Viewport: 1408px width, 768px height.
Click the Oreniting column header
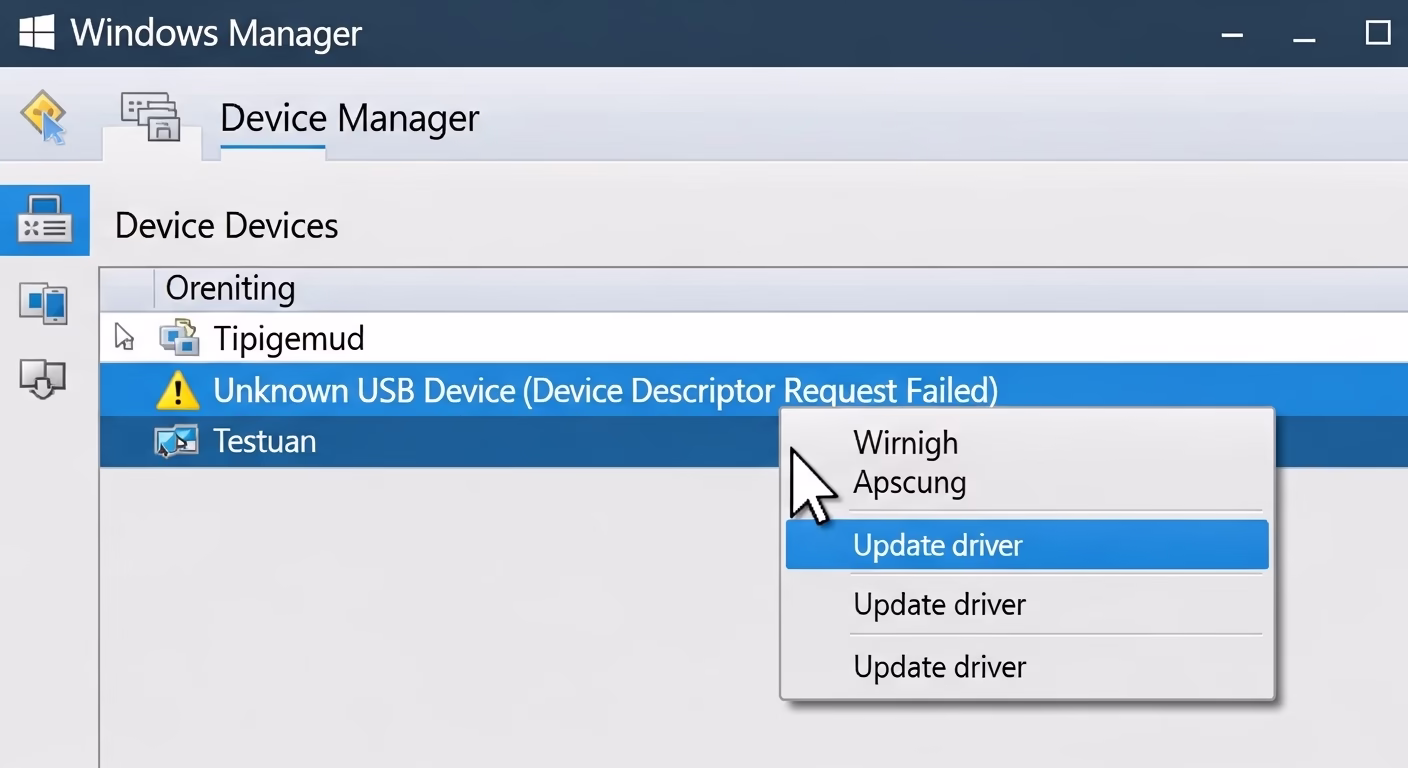(230, 288)
